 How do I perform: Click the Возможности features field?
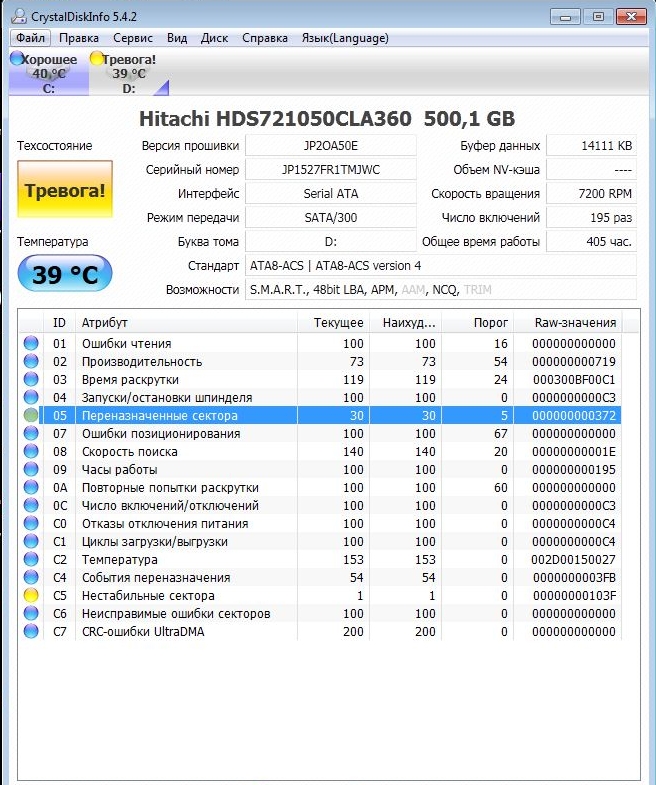(x=441, y=290)
